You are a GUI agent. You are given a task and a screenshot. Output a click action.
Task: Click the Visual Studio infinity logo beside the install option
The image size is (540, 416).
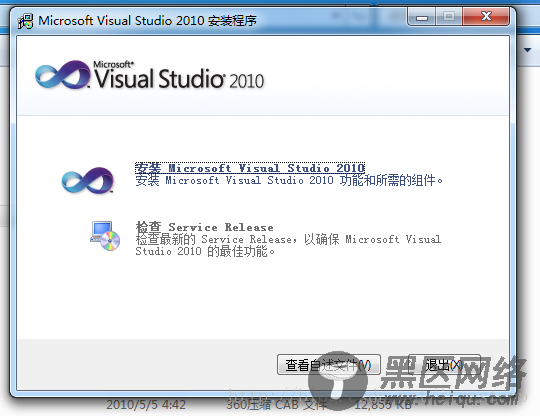pyautogui.click(x=87, y=180)
